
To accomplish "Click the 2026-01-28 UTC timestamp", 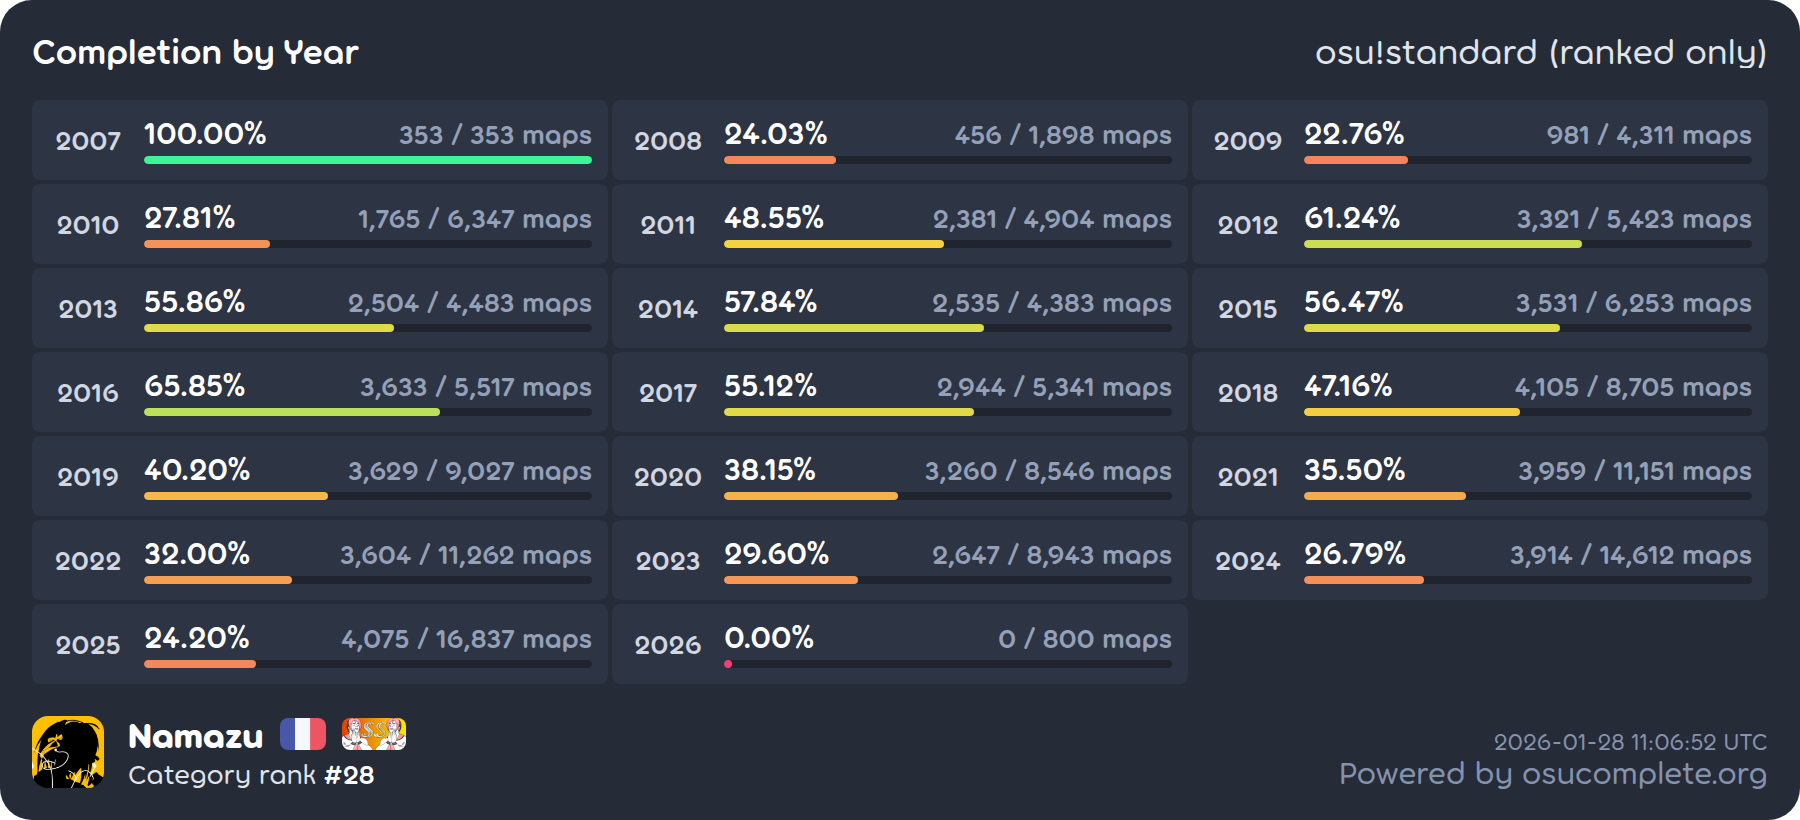I will 1630,742.
